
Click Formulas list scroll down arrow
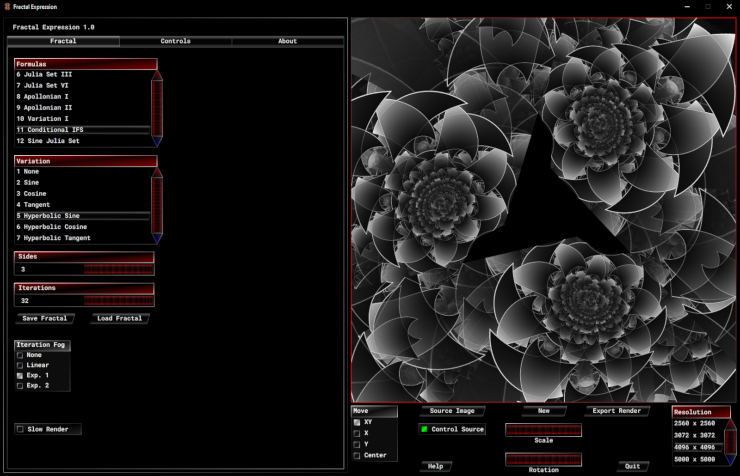click(157, 142)
